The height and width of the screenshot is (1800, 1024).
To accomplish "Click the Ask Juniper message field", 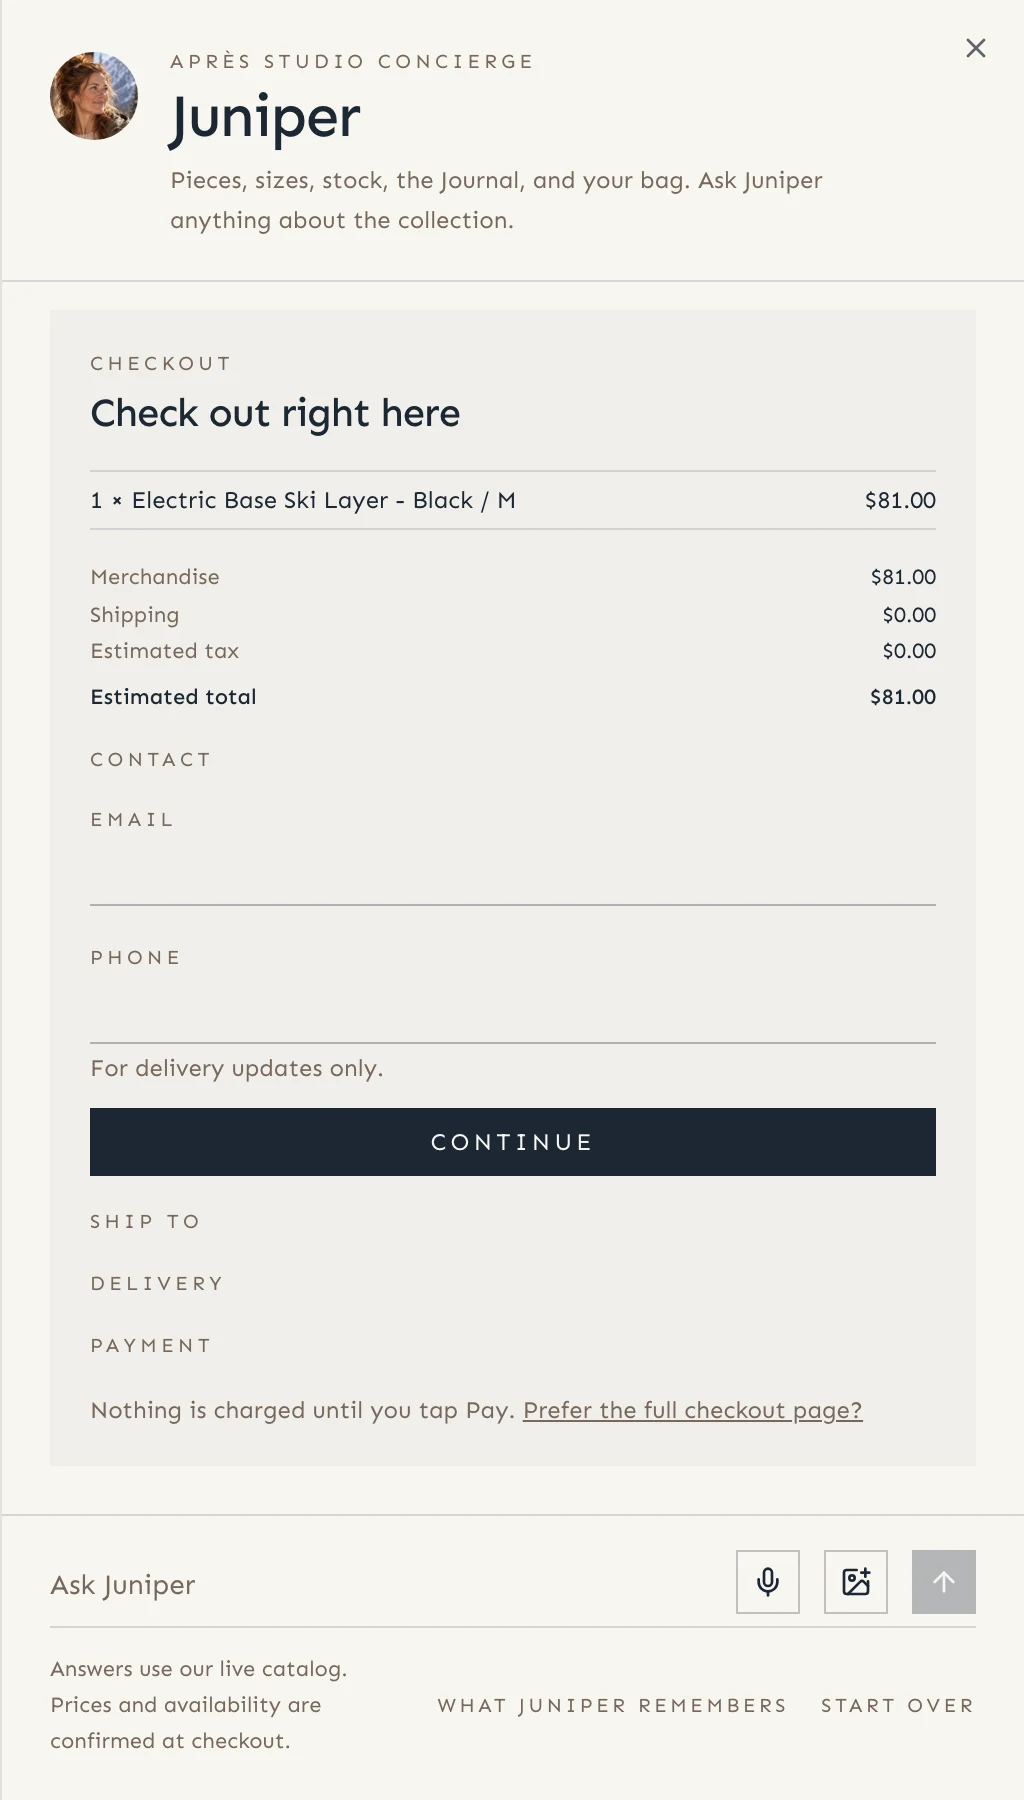I will tap(385, 1585).
